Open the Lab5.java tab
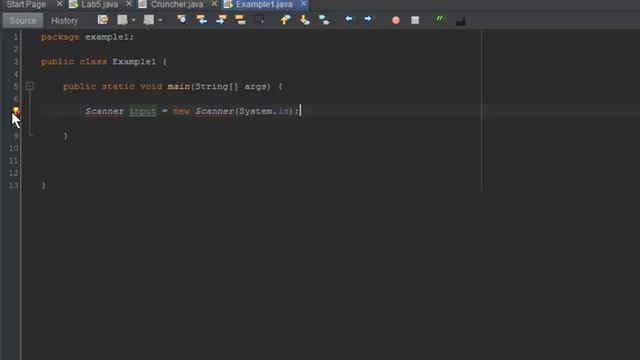The width and height of the screenshot is (640, 360). pos(100,4)
